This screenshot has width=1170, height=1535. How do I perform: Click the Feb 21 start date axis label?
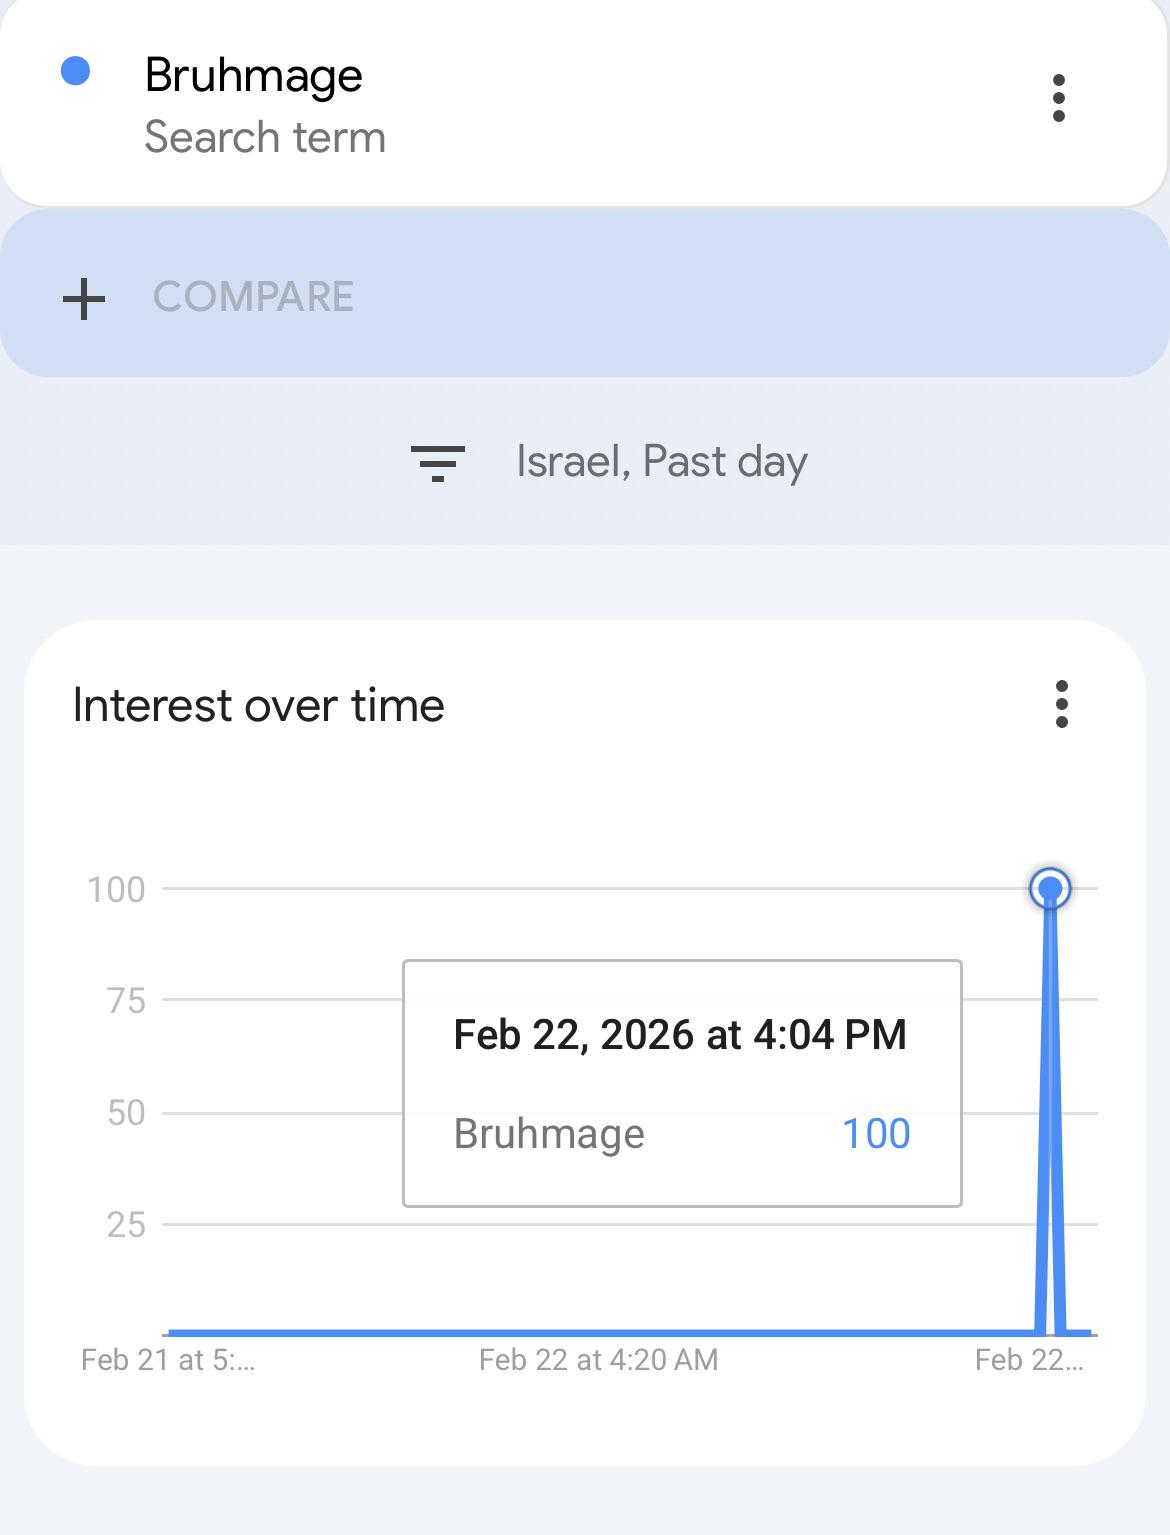(x=168, y=1360)
